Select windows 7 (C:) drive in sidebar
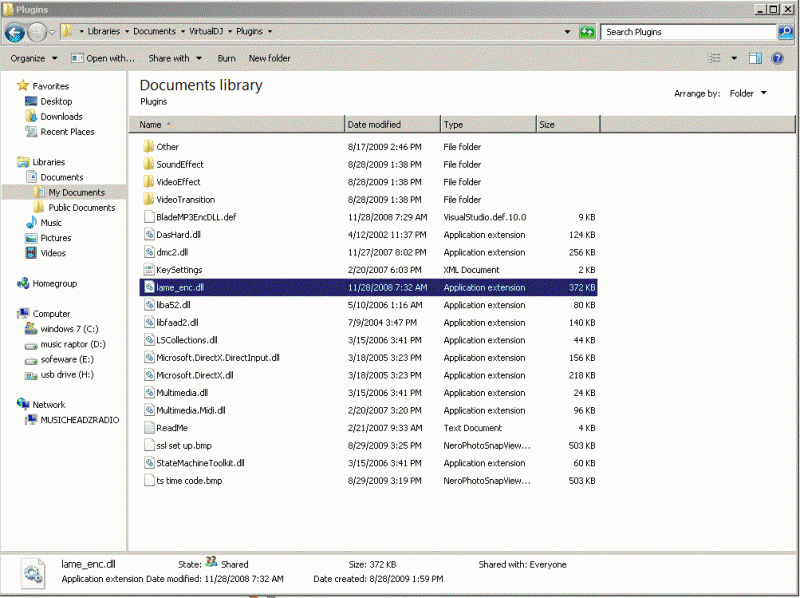Image resolution: width=800 pixels, height=598 pixels. (x=69, y=329)
